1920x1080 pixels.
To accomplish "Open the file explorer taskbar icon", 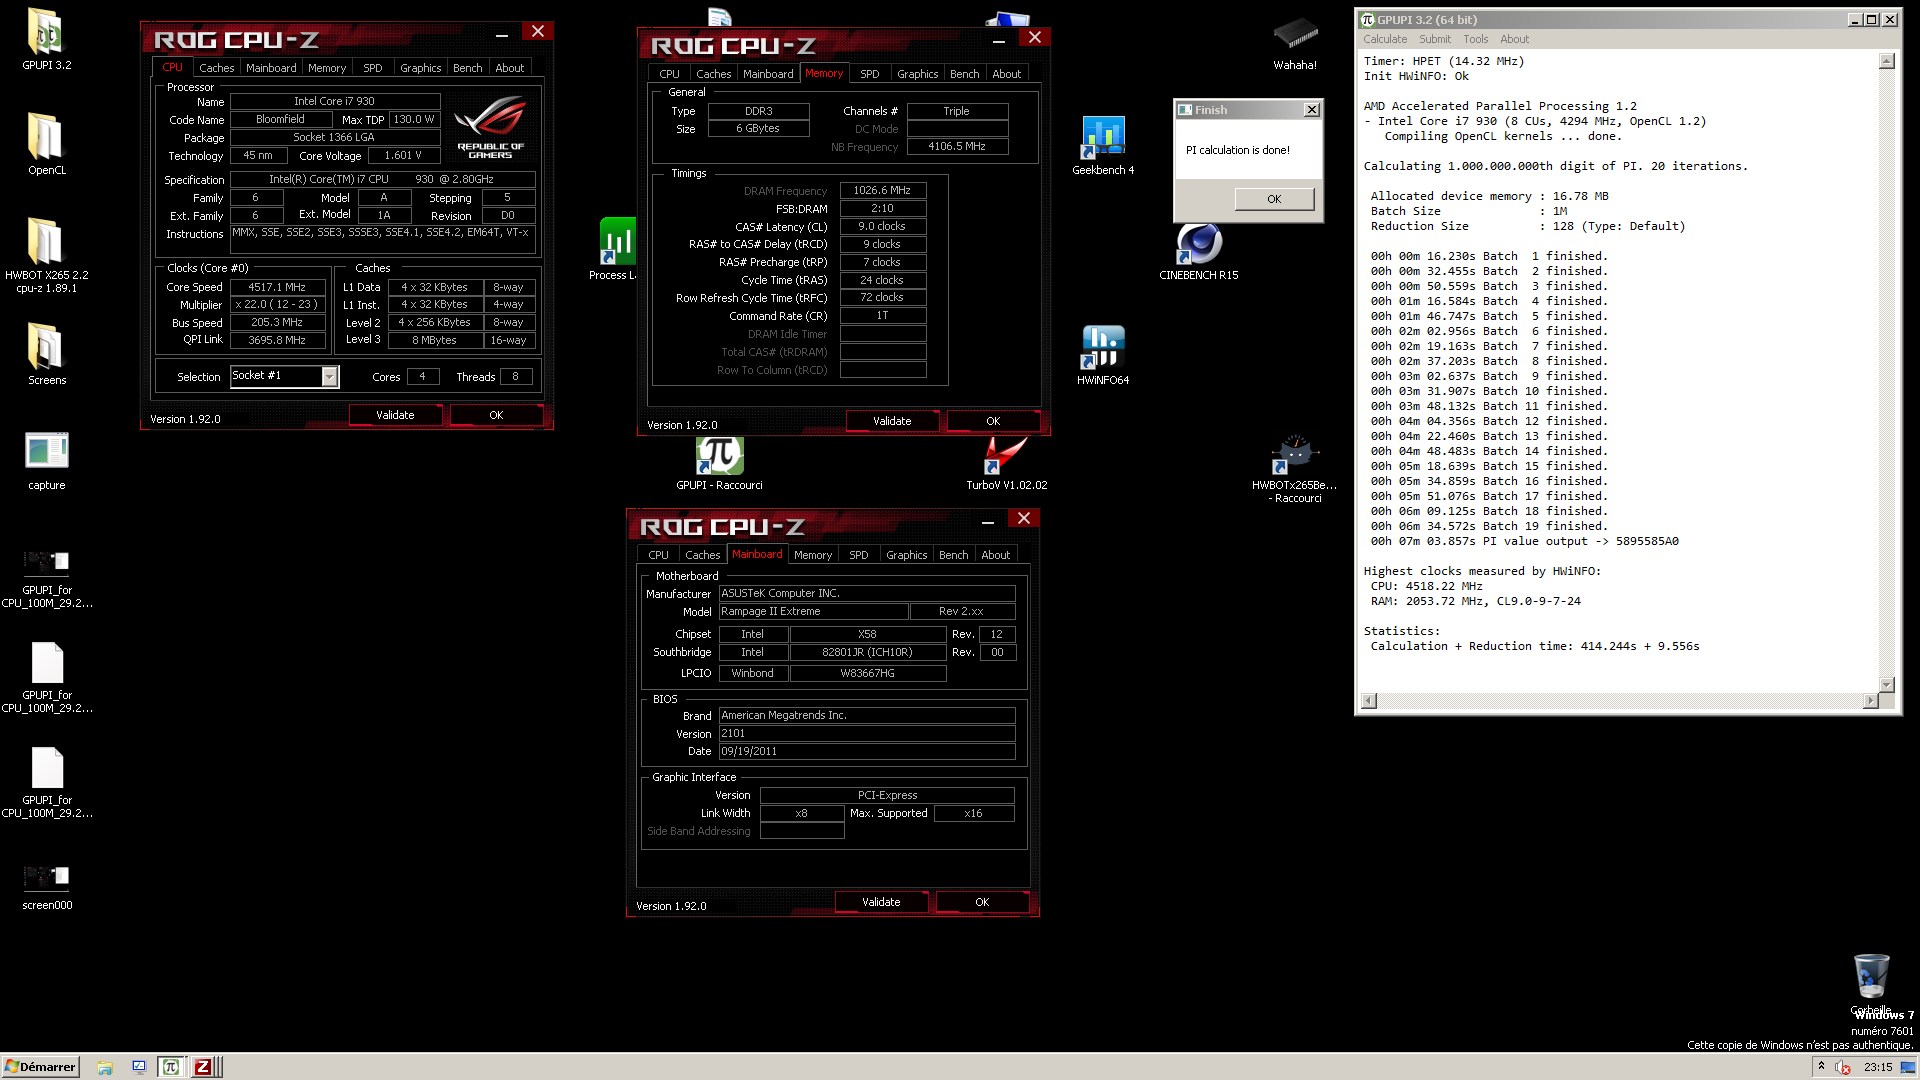I will point(105,1067).
